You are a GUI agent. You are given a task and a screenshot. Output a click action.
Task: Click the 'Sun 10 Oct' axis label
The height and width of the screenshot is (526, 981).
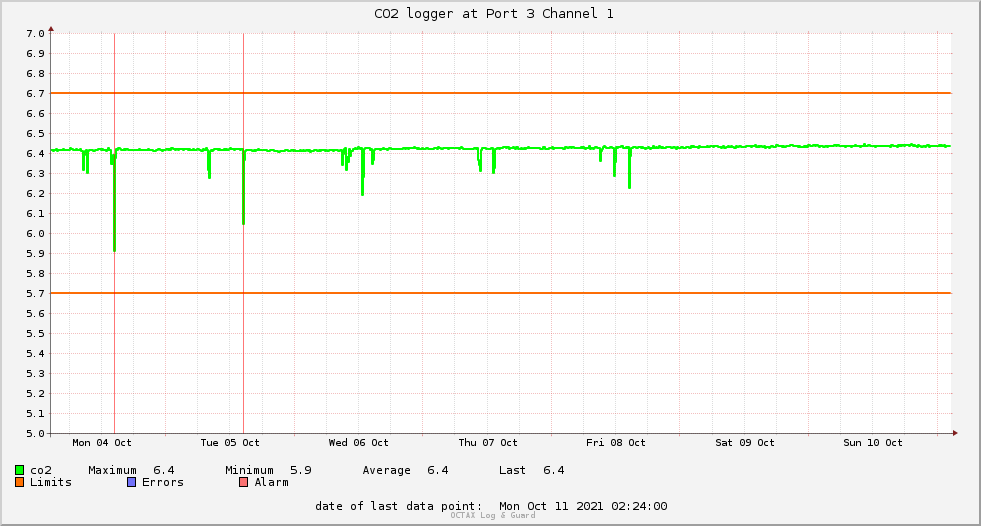pos(873,442)
